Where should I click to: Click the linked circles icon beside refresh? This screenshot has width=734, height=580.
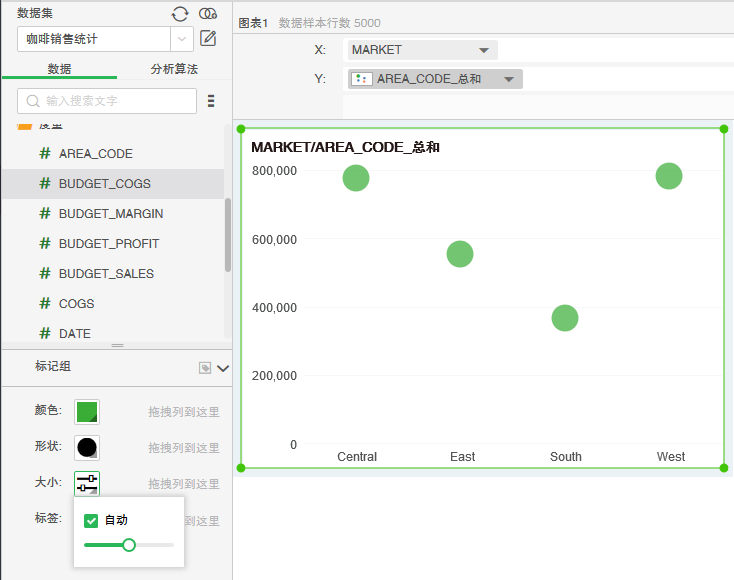[x=208, y=13]
